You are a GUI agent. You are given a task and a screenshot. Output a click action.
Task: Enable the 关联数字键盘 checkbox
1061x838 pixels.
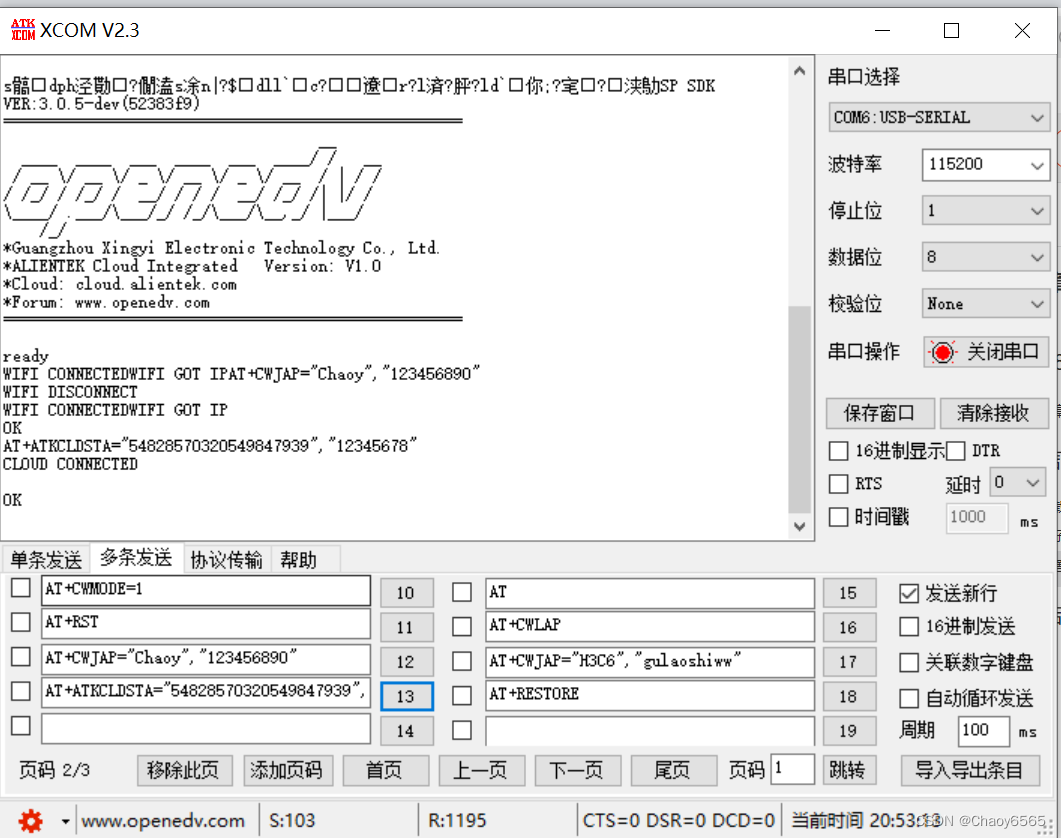click(x=909, y=663)
